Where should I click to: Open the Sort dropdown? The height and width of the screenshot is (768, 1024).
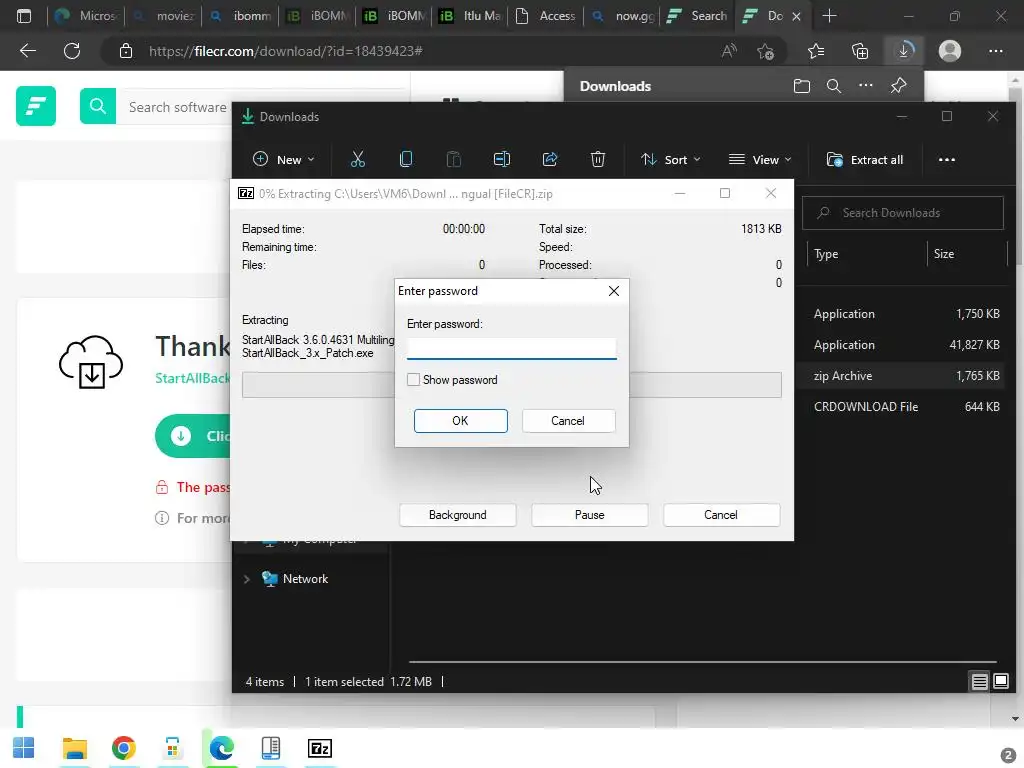[670, 159]
